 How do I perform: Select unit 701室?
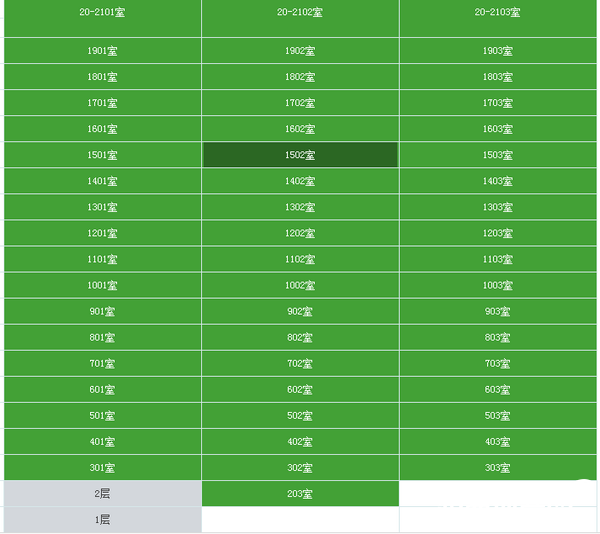click(103, 363)
